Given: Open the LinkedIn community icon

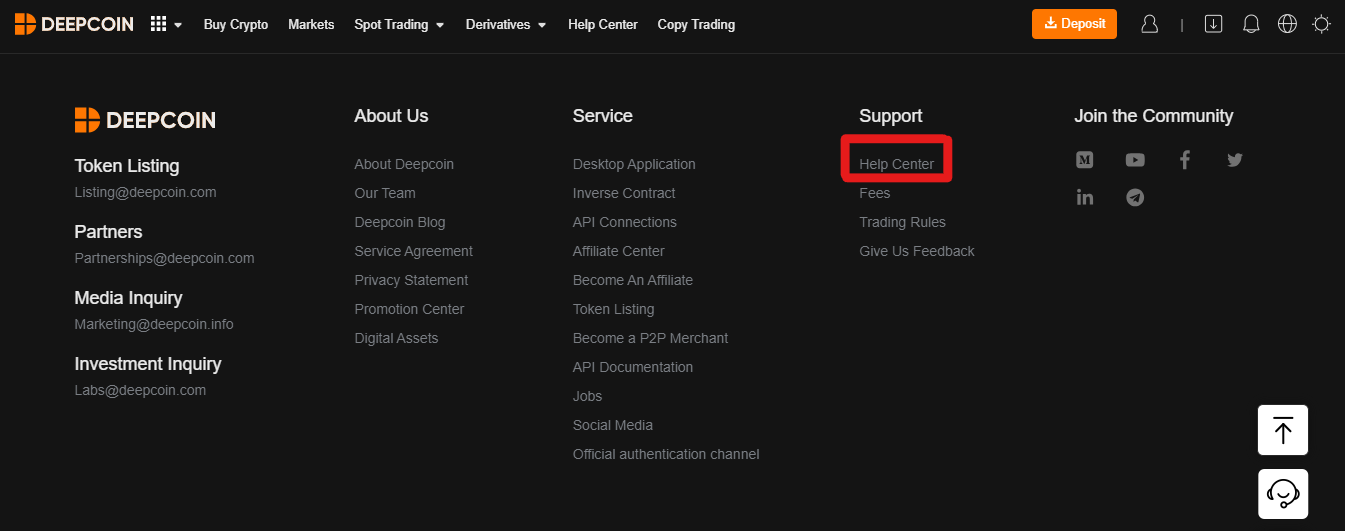Looking at the screenshot, I should point(1084,197).
